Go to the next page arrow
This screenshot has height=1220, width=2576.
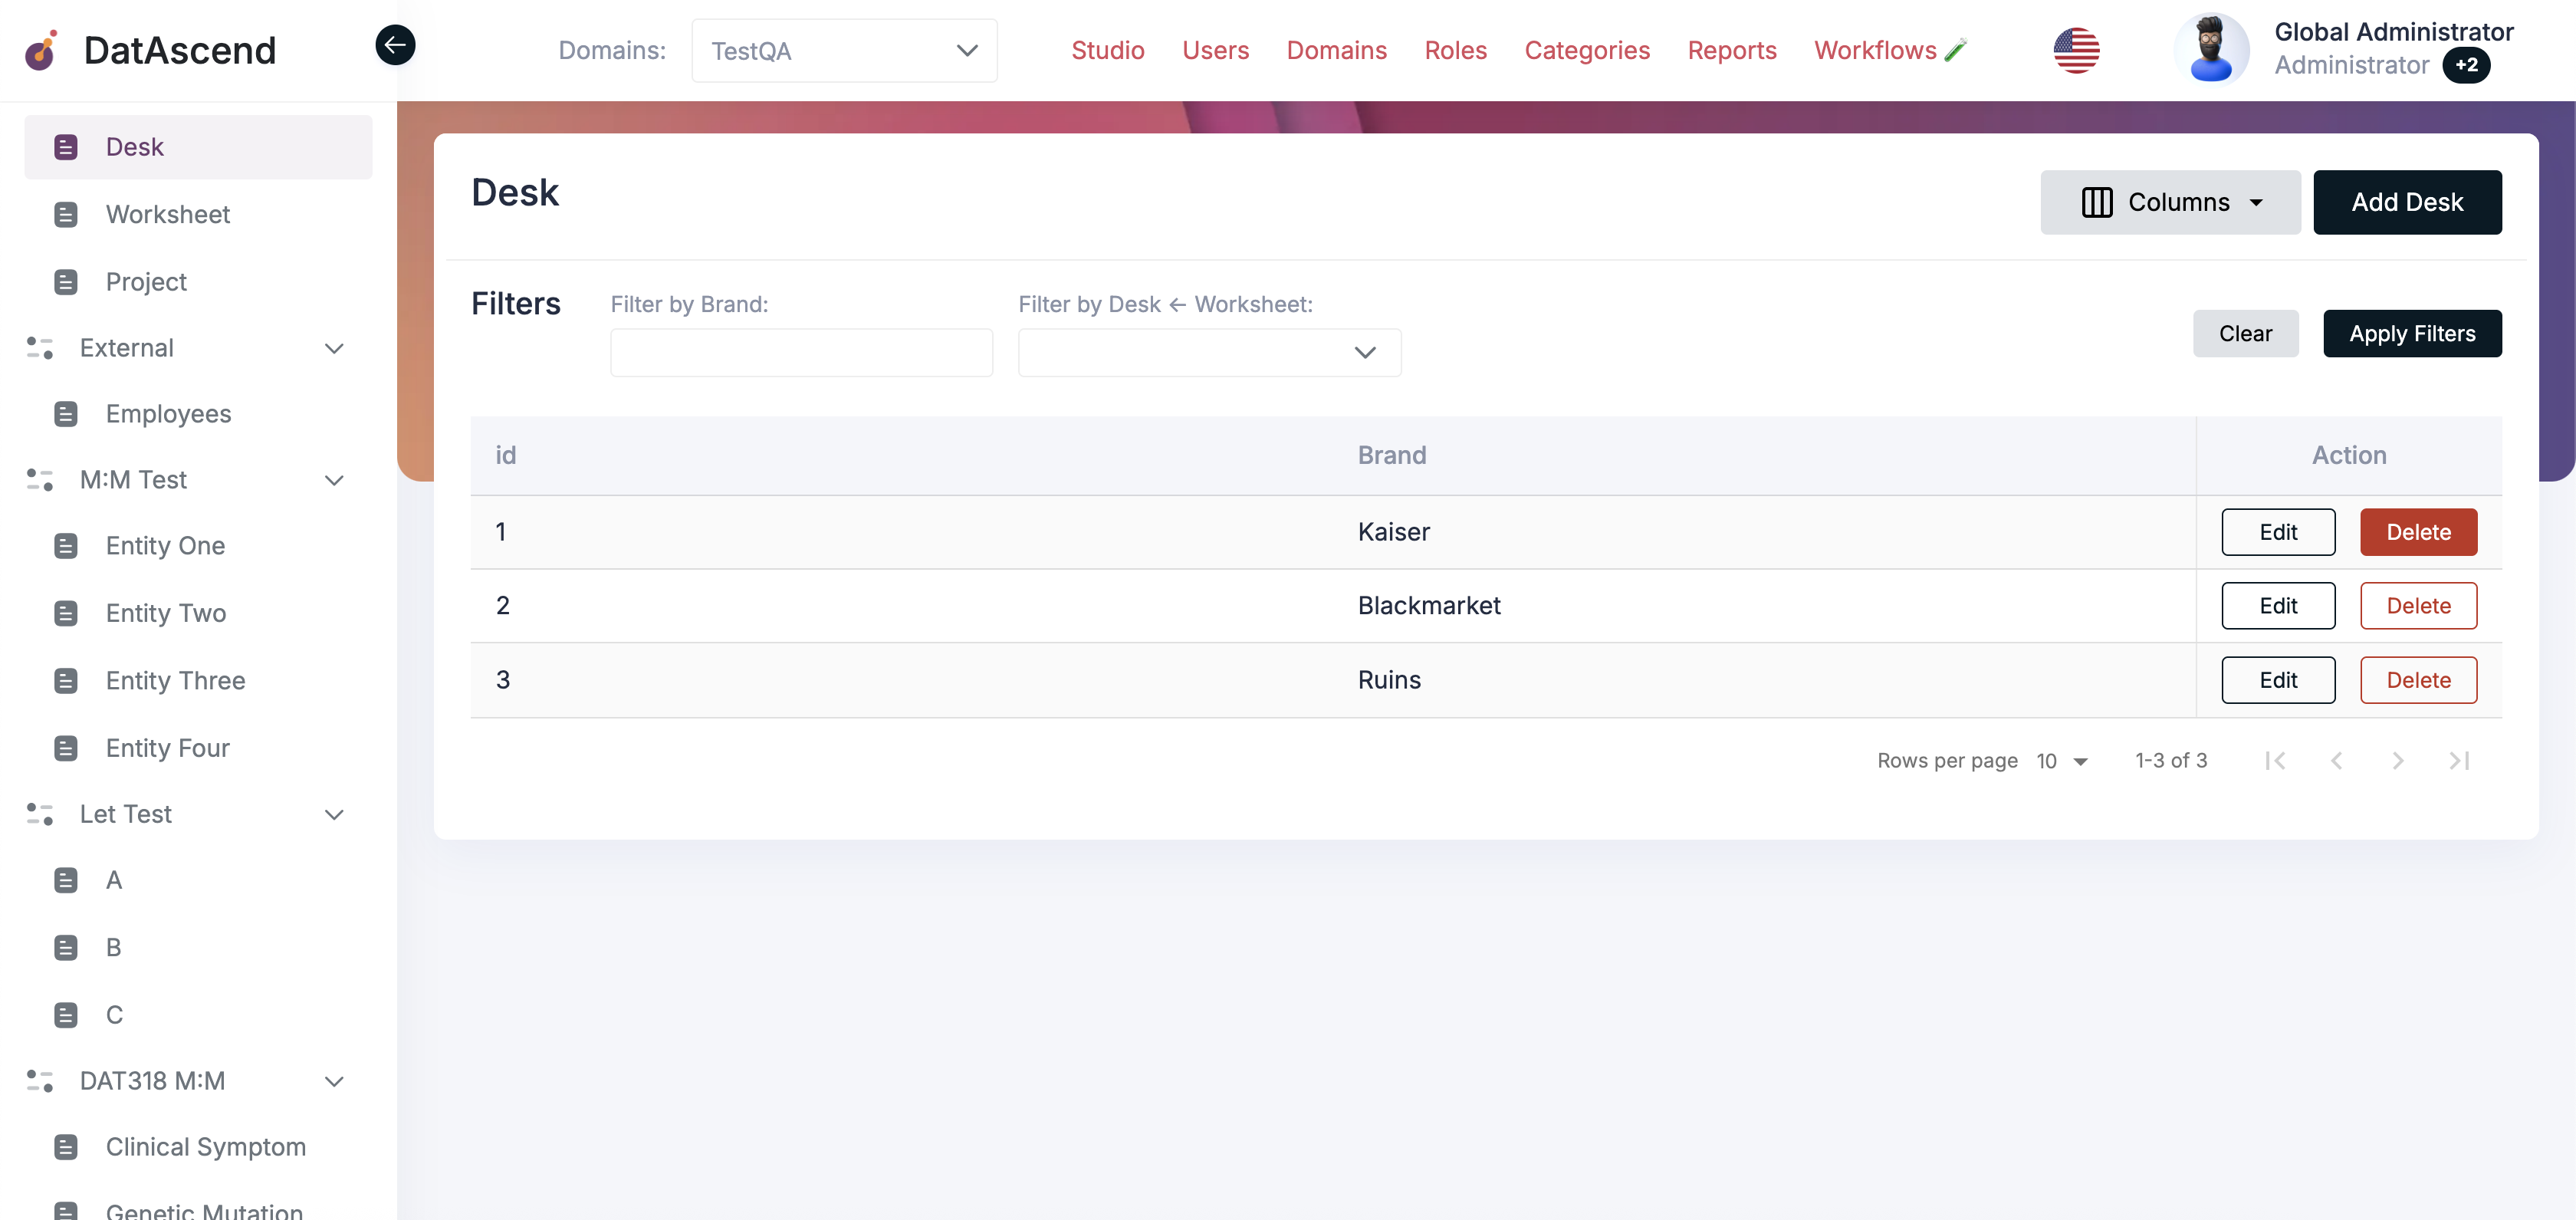2397,761
